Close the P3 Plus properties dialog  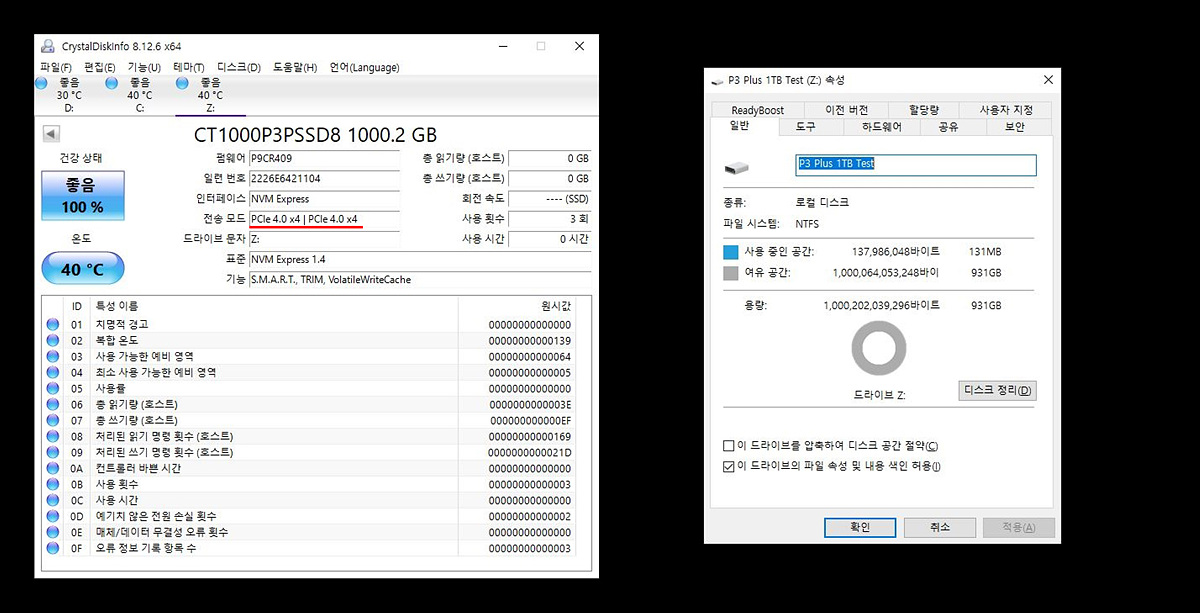[1047, 80]
